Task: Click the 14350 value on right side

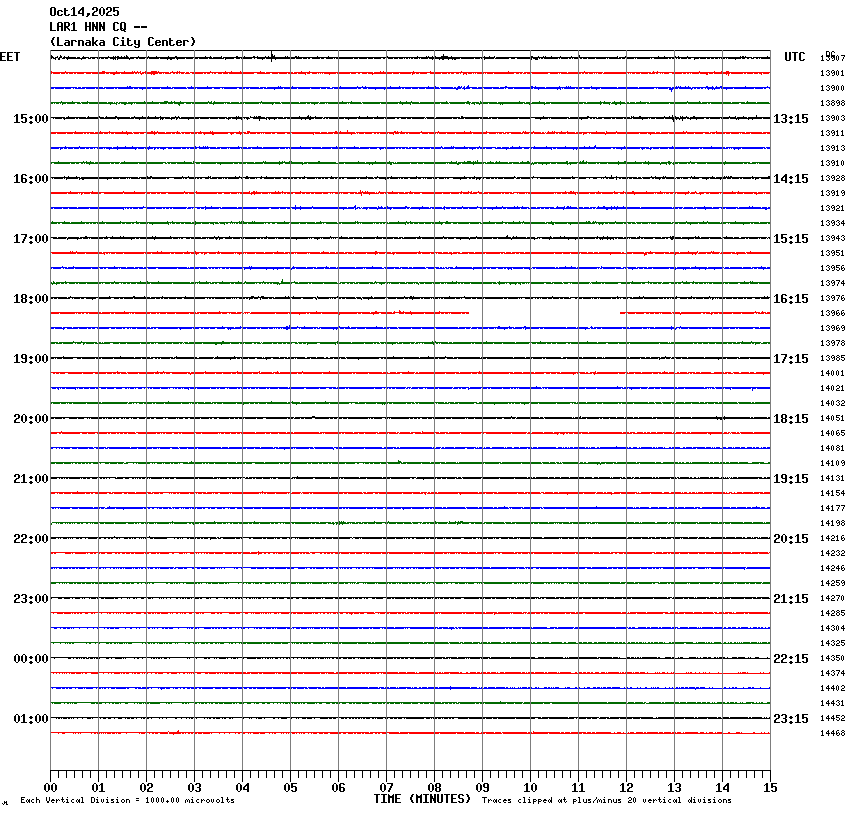Action: (832, 659)
